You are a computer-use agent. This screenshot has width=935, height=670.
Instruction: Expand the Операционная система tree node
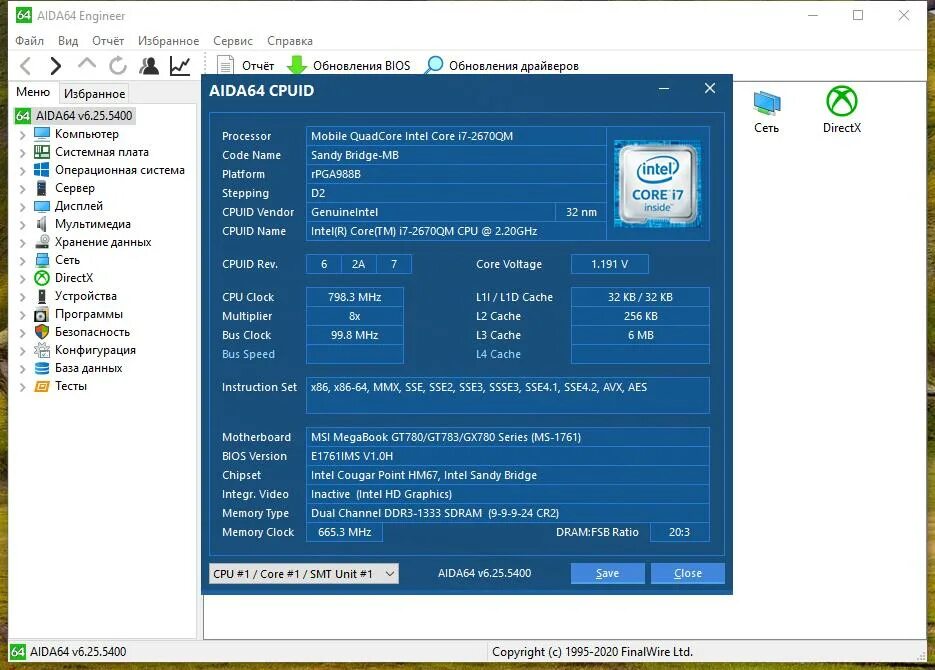(x=23, y=170)
